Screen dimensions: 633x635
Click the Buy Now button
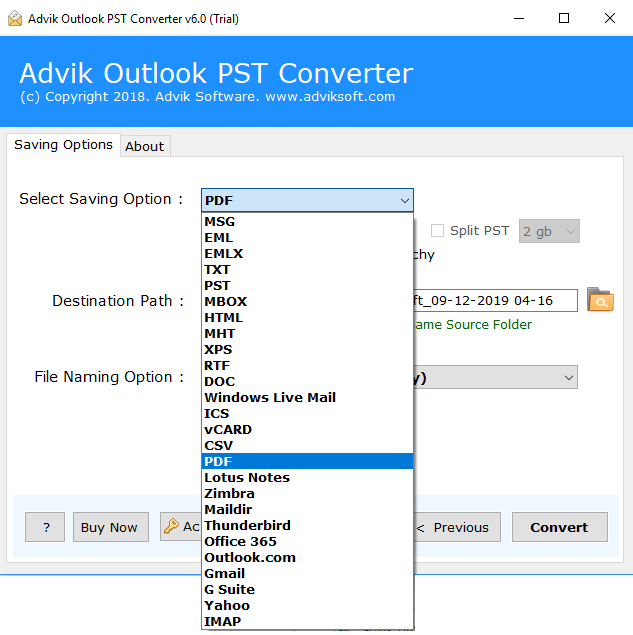[111, 527]
